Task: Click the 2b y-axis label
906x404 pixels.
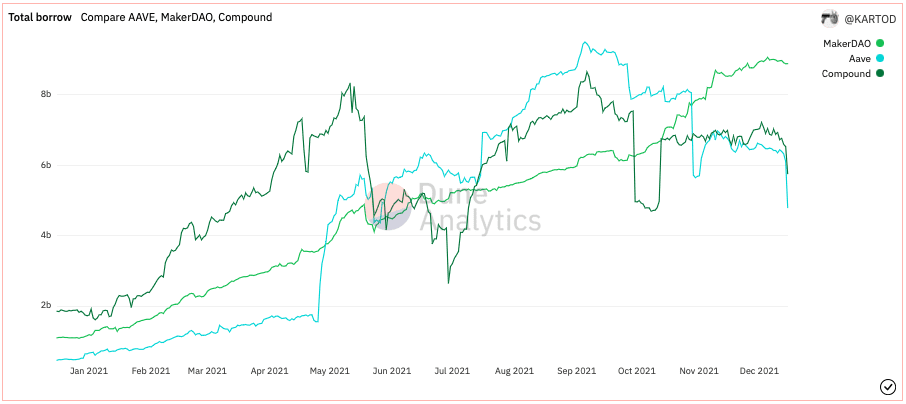Action: 45,306
